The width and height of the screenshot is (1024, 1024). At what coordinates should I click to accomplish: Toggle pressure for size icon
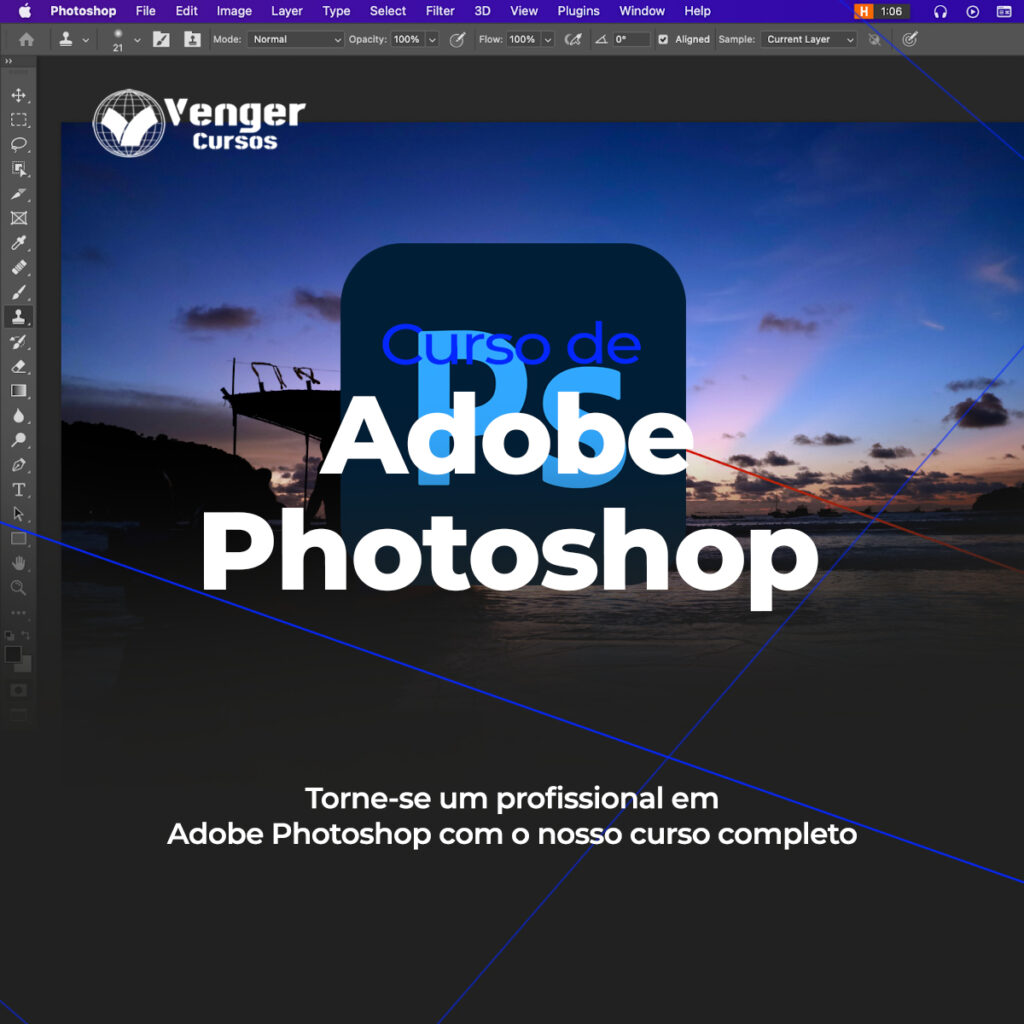(x=910, y=40)
